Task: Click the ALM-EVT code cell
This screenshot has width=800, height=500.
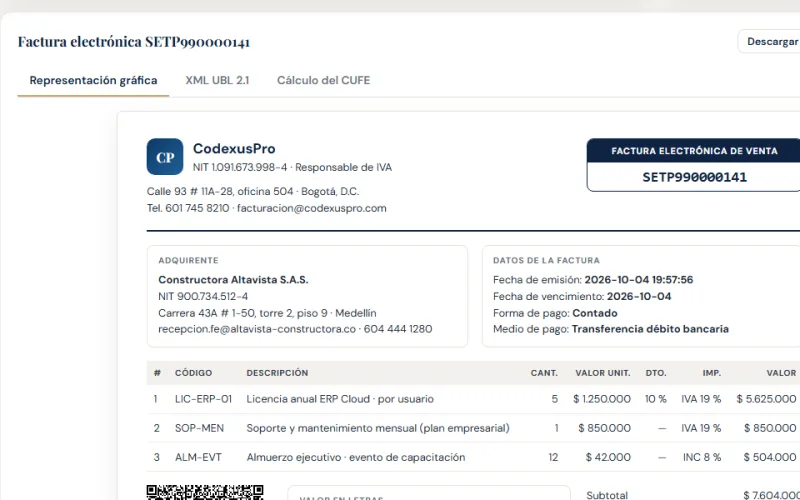Action: point(198,457)
